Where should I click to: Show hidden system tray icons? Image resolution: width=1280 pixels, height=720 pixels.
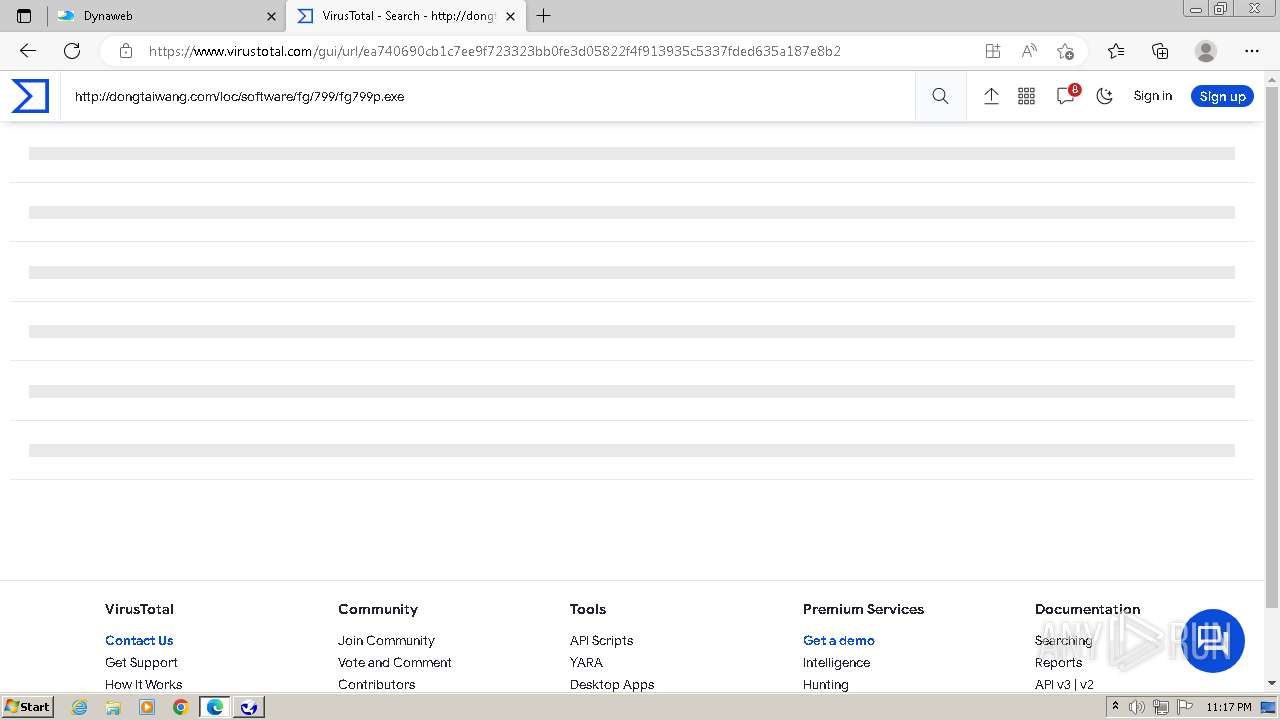(1116, 707)
